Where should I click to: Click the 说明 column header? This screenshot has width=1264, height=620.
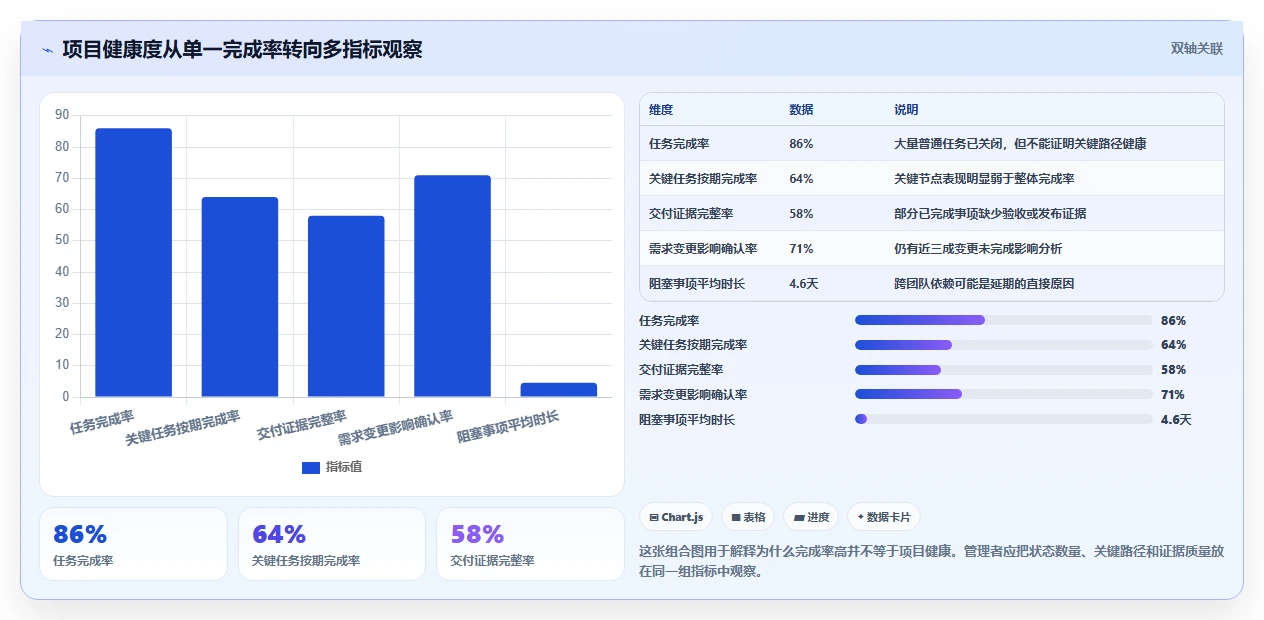906,110
